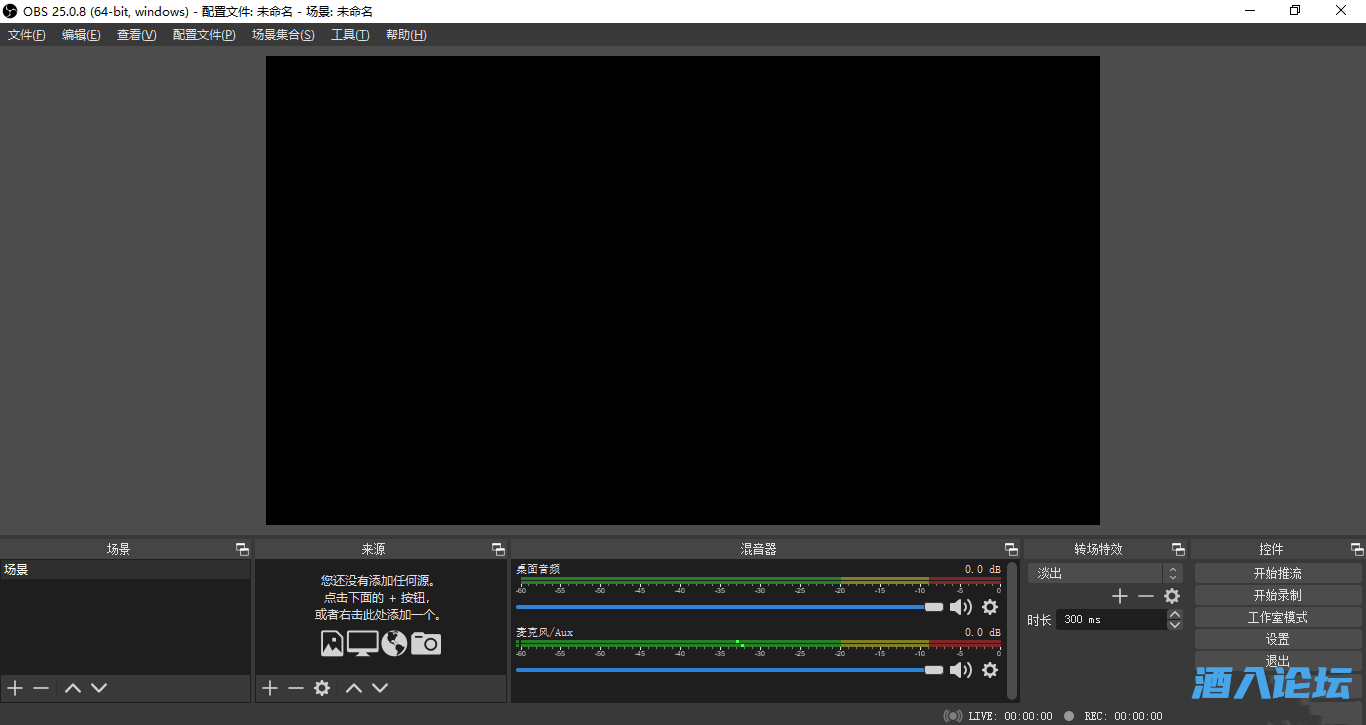Click the 桌面音频 channel label
Viewport: 1366px width, 725px height.
point(538,569)
